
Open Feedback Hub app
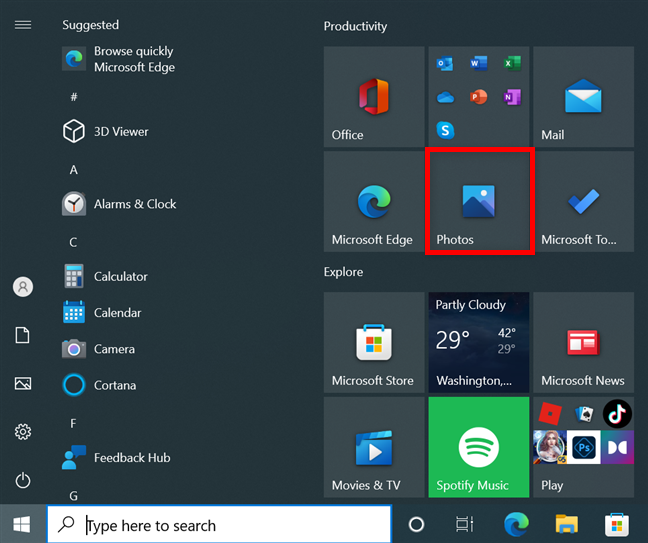click(x=116, y=457)
